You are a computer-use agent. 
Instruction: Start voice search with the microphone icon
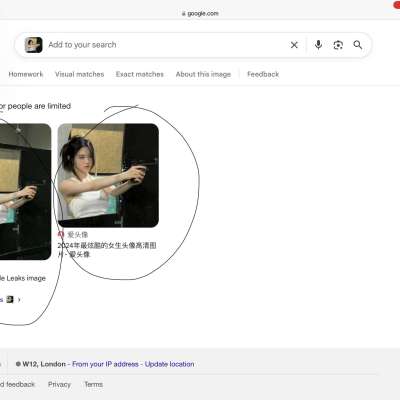tap(318, 45)
